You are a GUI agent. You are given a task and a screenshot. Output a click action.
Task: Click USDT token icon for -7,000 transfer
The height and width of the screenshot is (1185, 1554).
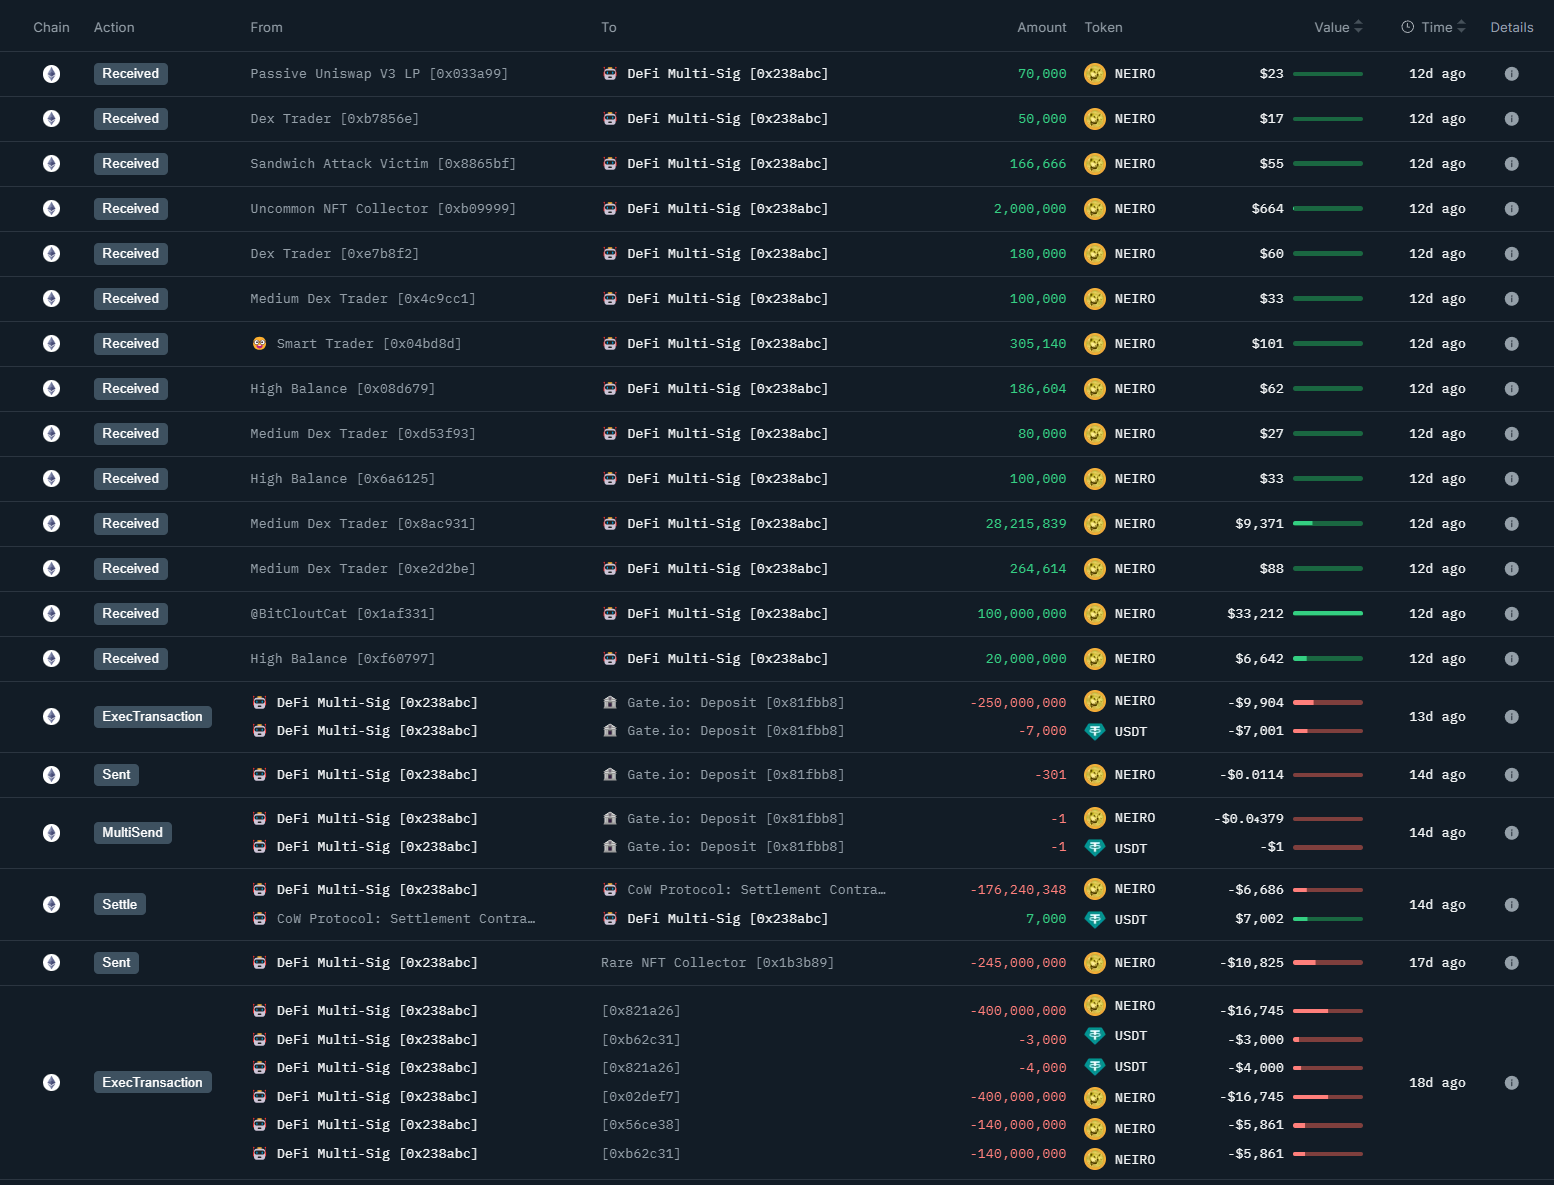tap(1095, 732)
